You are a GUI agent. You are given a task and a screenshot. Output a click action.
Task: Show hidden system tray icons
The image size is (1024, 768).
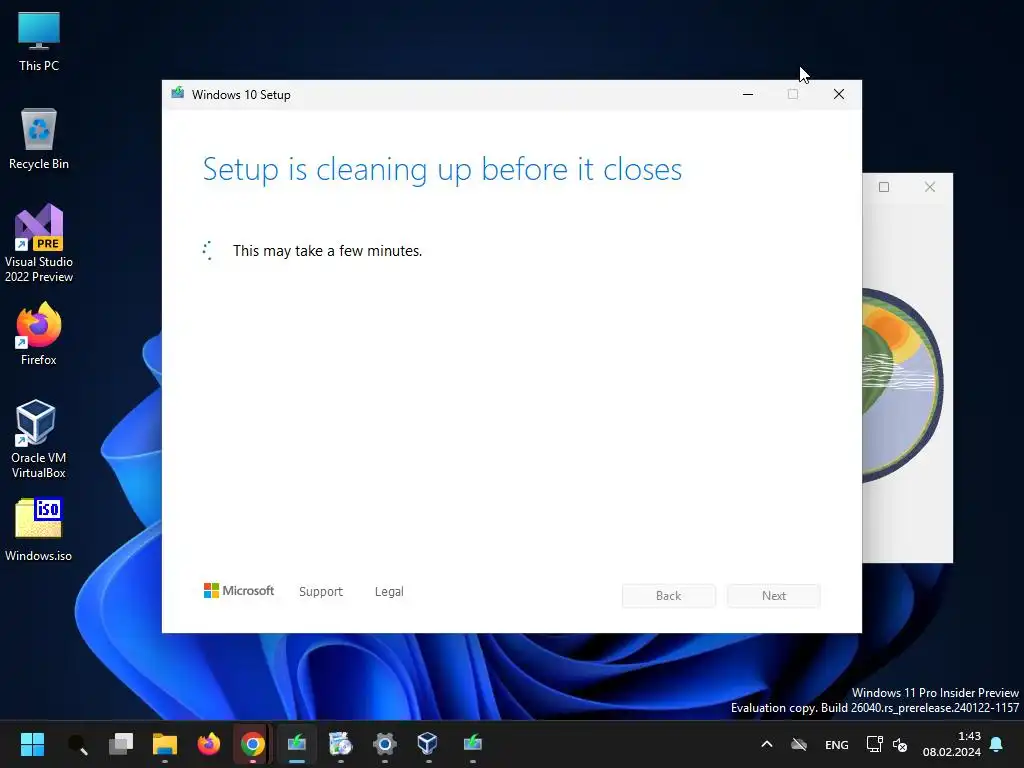(767, 744)
